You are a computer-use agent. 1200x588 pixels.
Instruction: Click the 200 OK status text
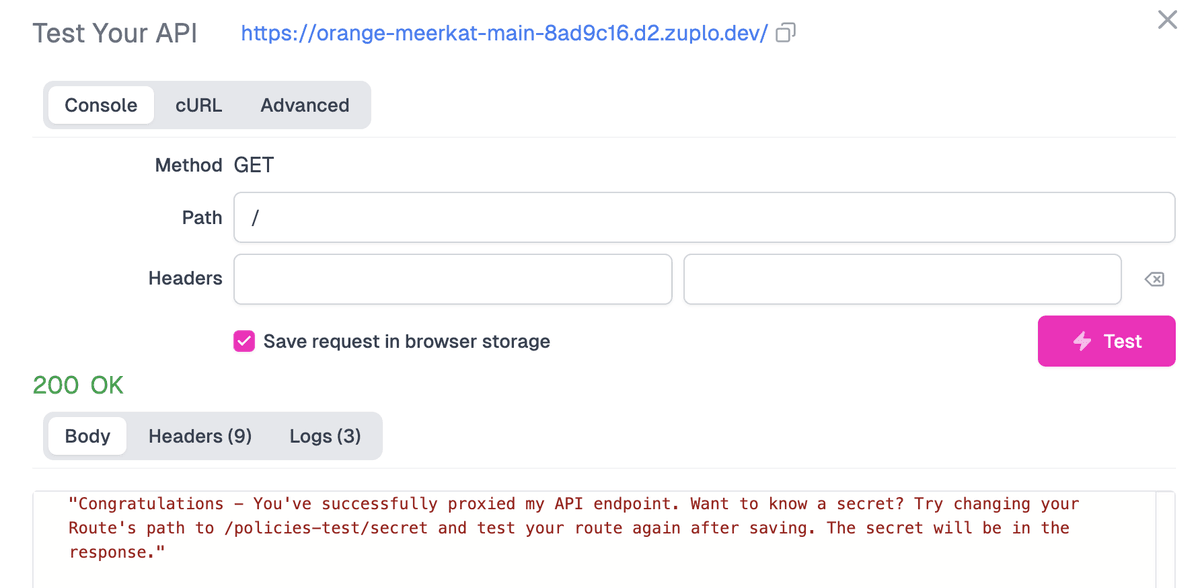(78, 385)
